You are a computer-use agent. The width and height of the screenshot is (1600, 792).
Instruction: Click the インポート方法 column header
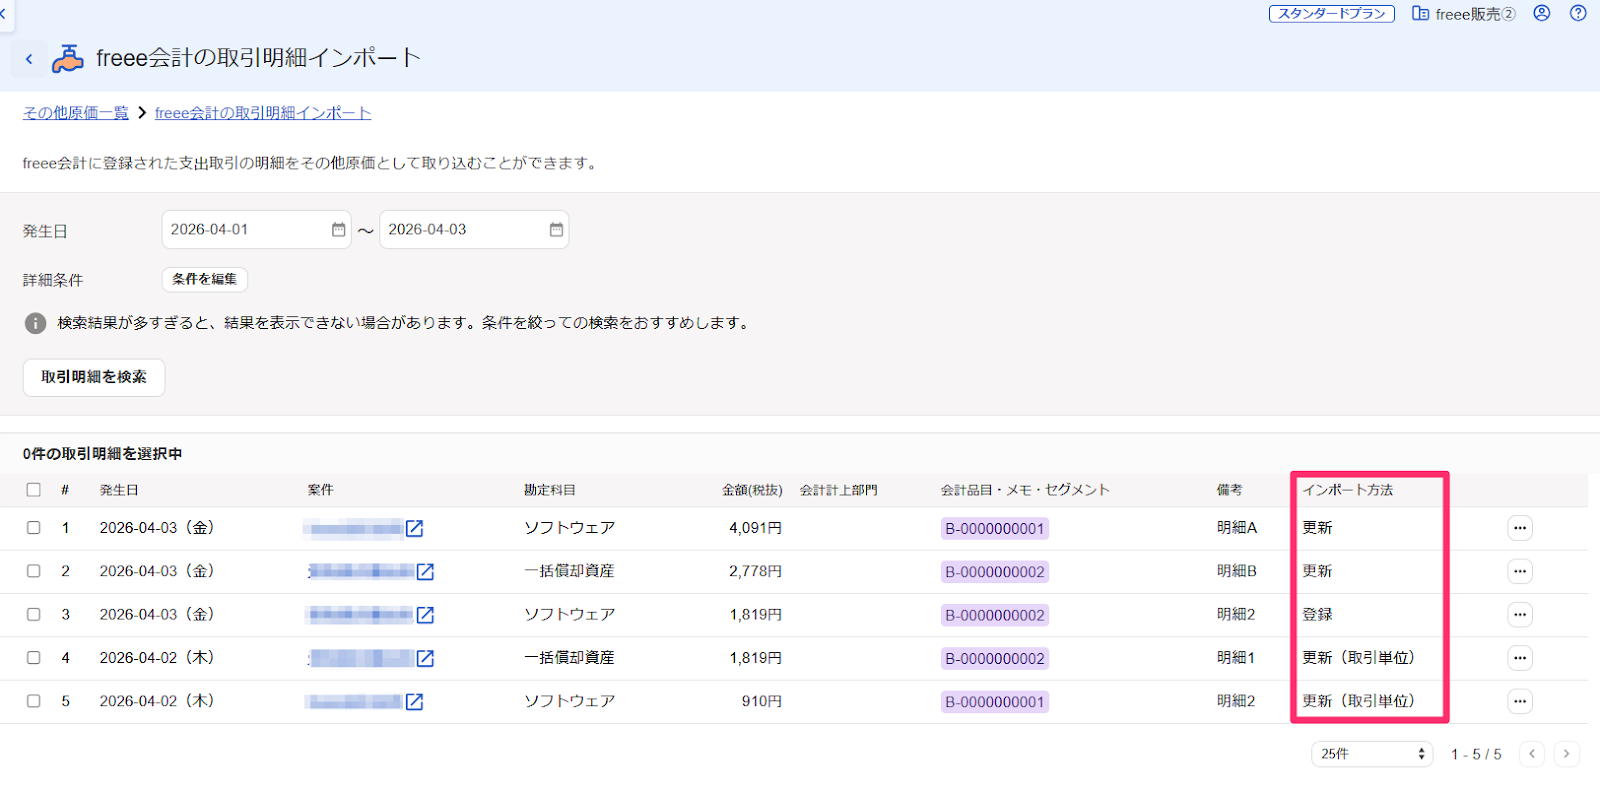(1347, 490)
